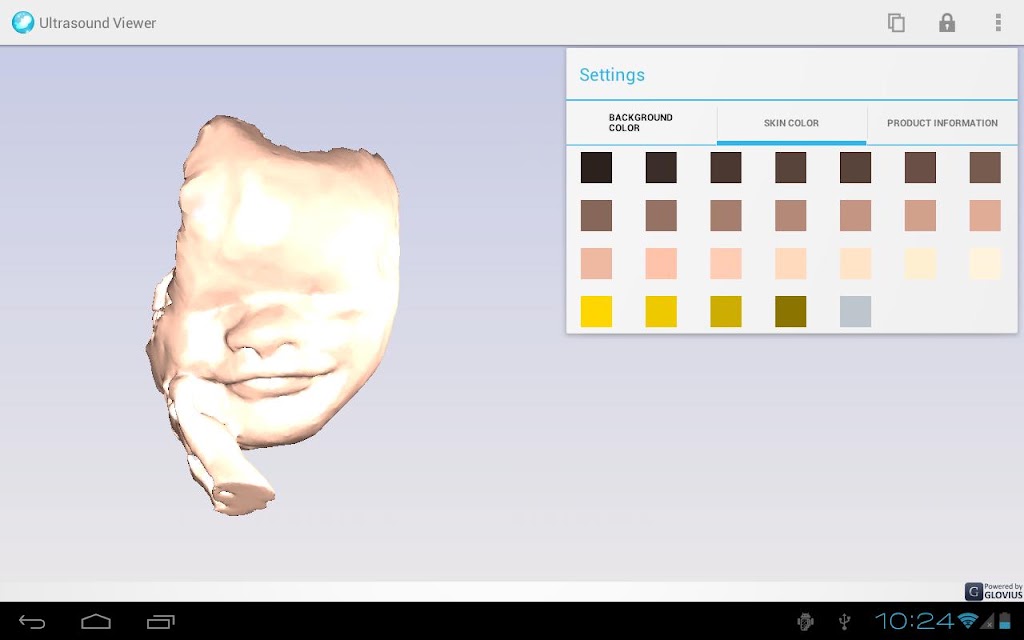Pick the second swatch in the top row
This screenshot has height=640, width=1024.
point(661,167)
